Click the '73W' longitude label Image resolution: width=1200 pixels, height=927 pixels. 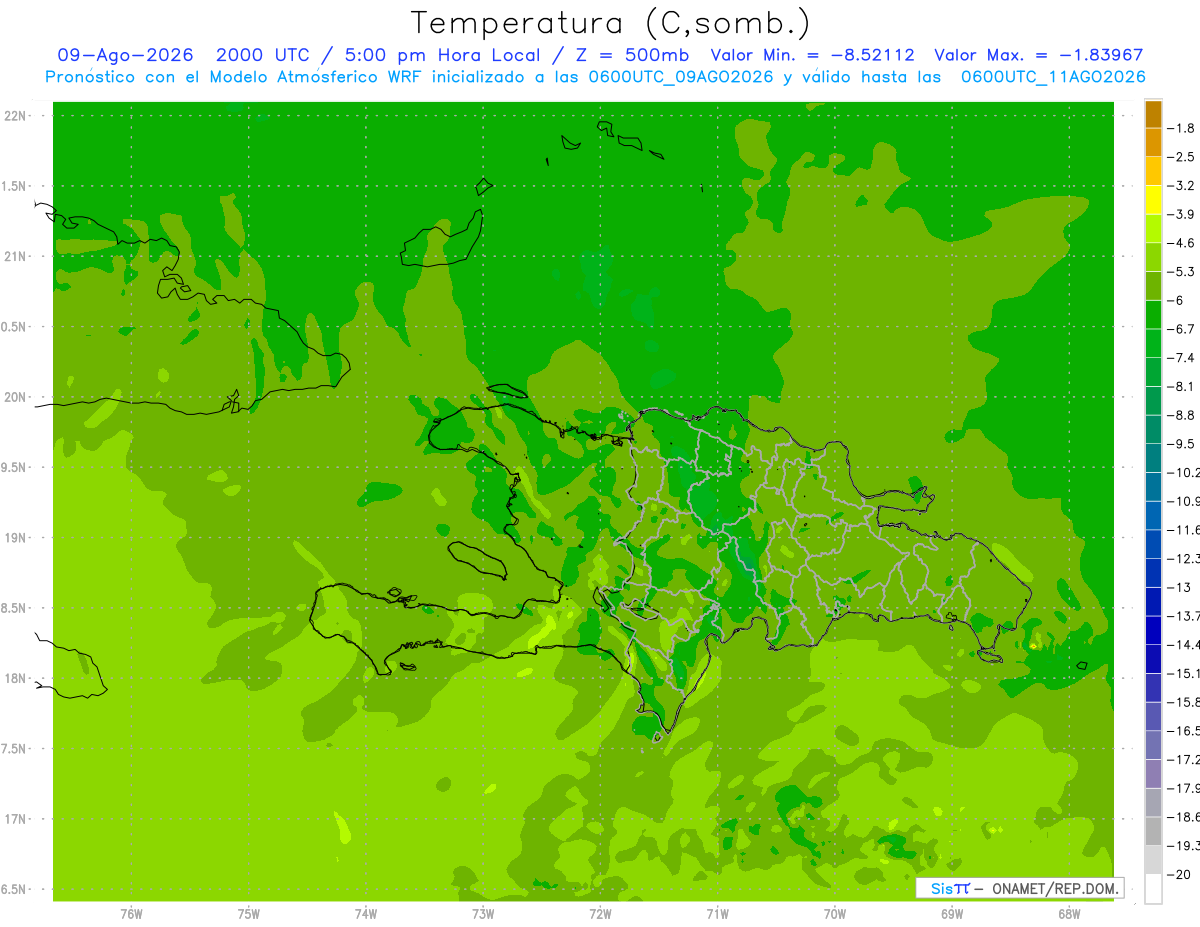pos(483,913)
